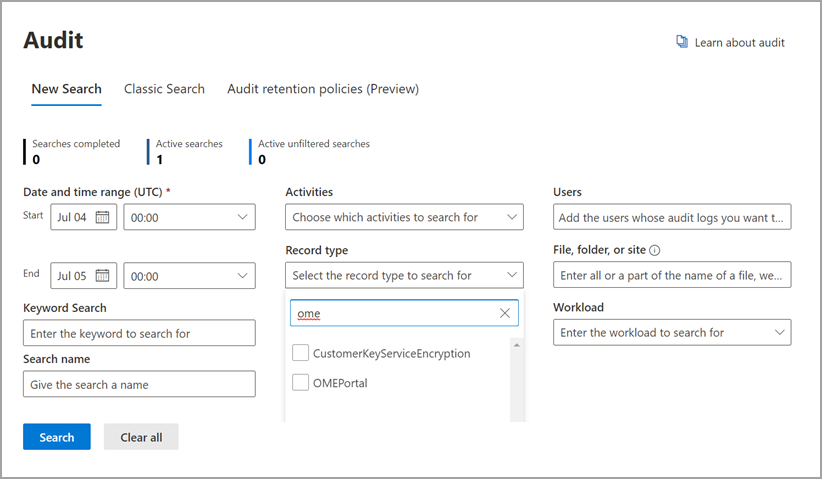Image resolution: width=822 pixels, height=479 pixels.
Task: Tick the OMEPortal record type checkbox
Action: 301,382
